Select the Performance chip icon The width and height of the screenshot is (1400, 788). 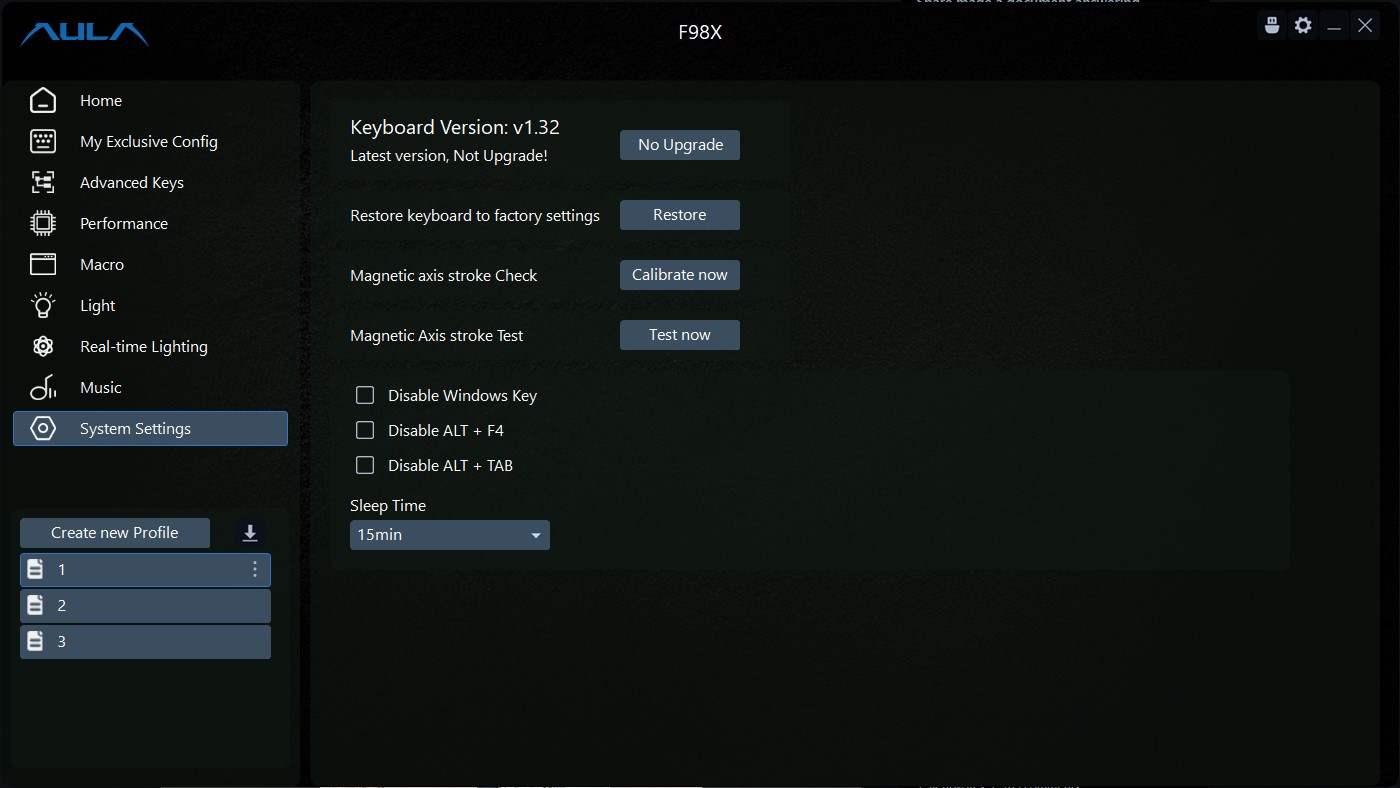tap(43, 223)
